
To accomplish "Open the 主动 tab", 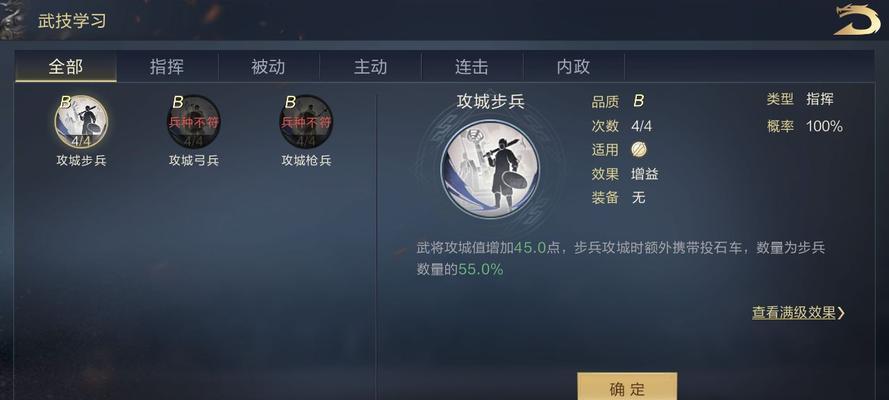I will coord(370,67).
